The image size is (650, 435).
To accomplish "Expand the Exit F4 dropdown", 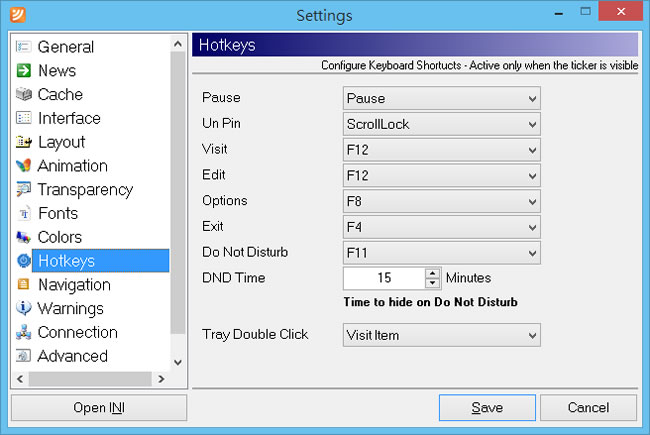I will pos(441,227).
